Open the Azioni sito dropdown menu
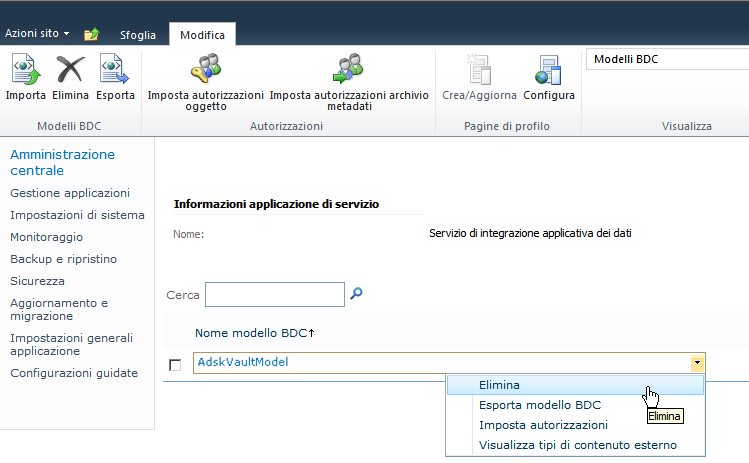 pos(37,34)
